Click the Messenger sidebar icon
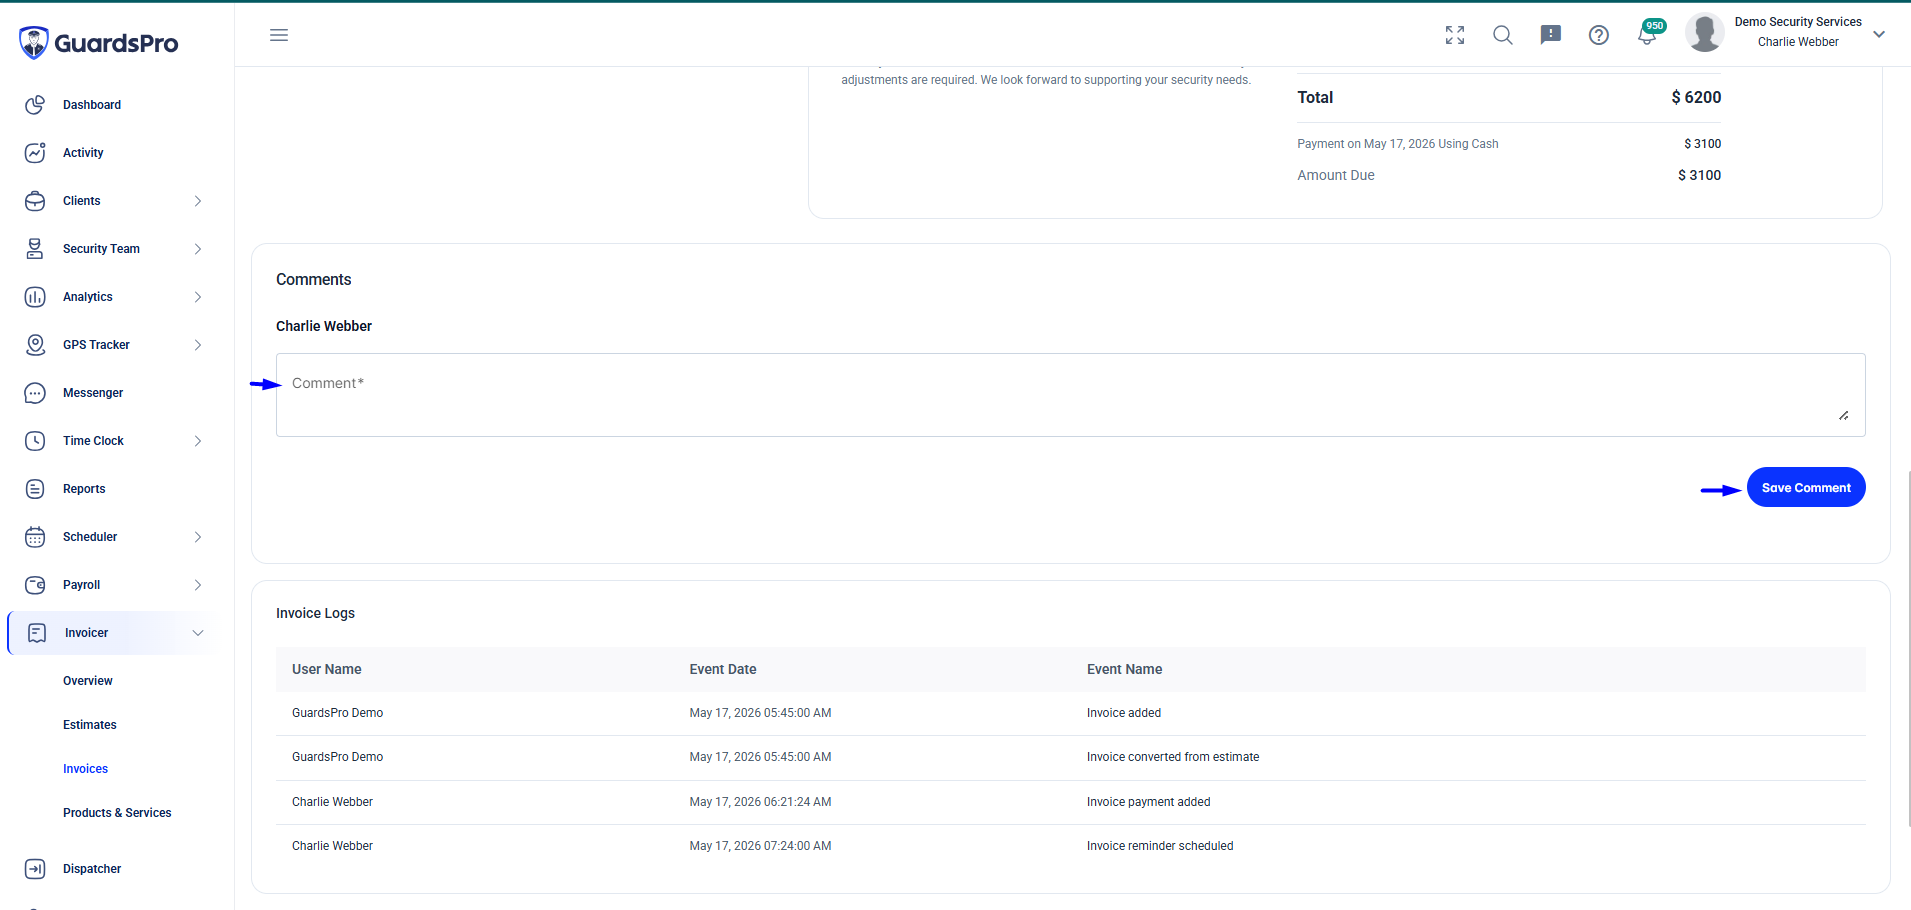This screenshot has height=910, width=1911. (35, 393)
